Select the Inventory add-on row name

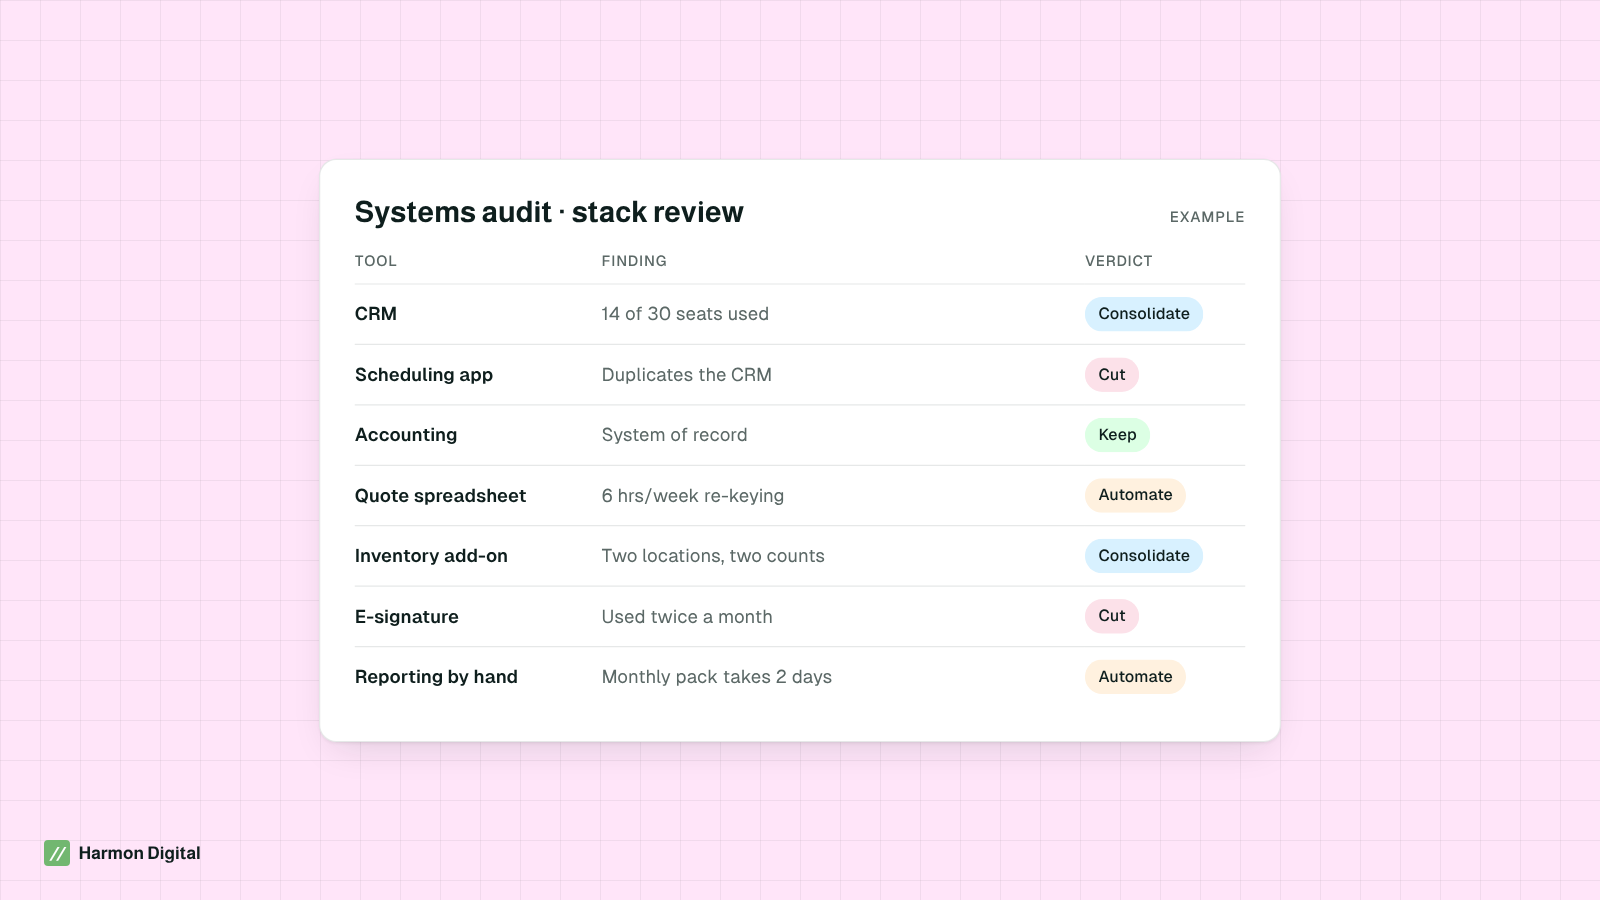431,556
